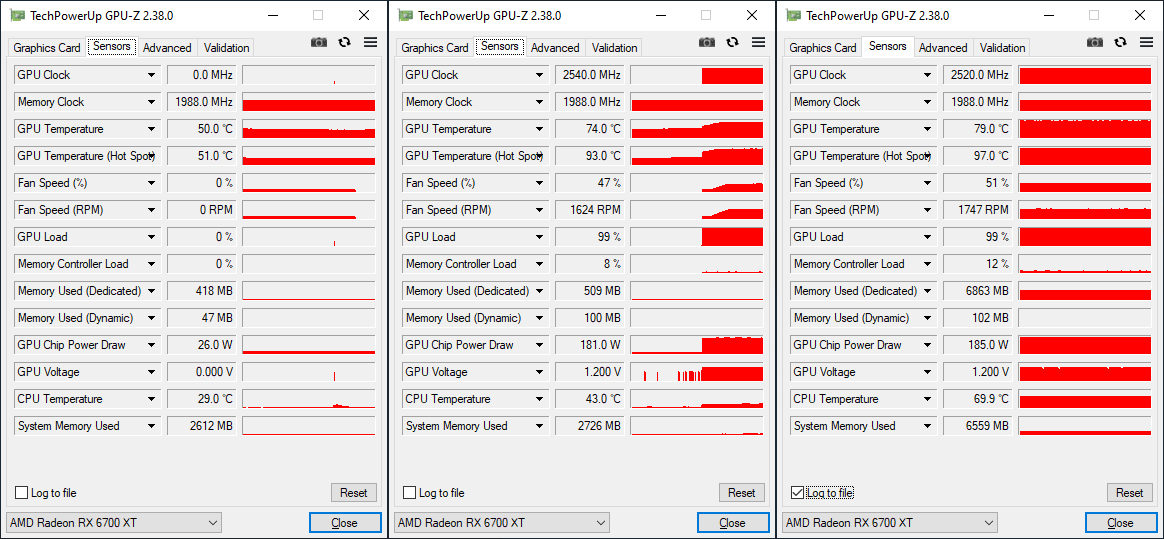Screen dimensions: 1164x539
Task: Open GPU Load dropdown in right window
Action: point(928,237)
